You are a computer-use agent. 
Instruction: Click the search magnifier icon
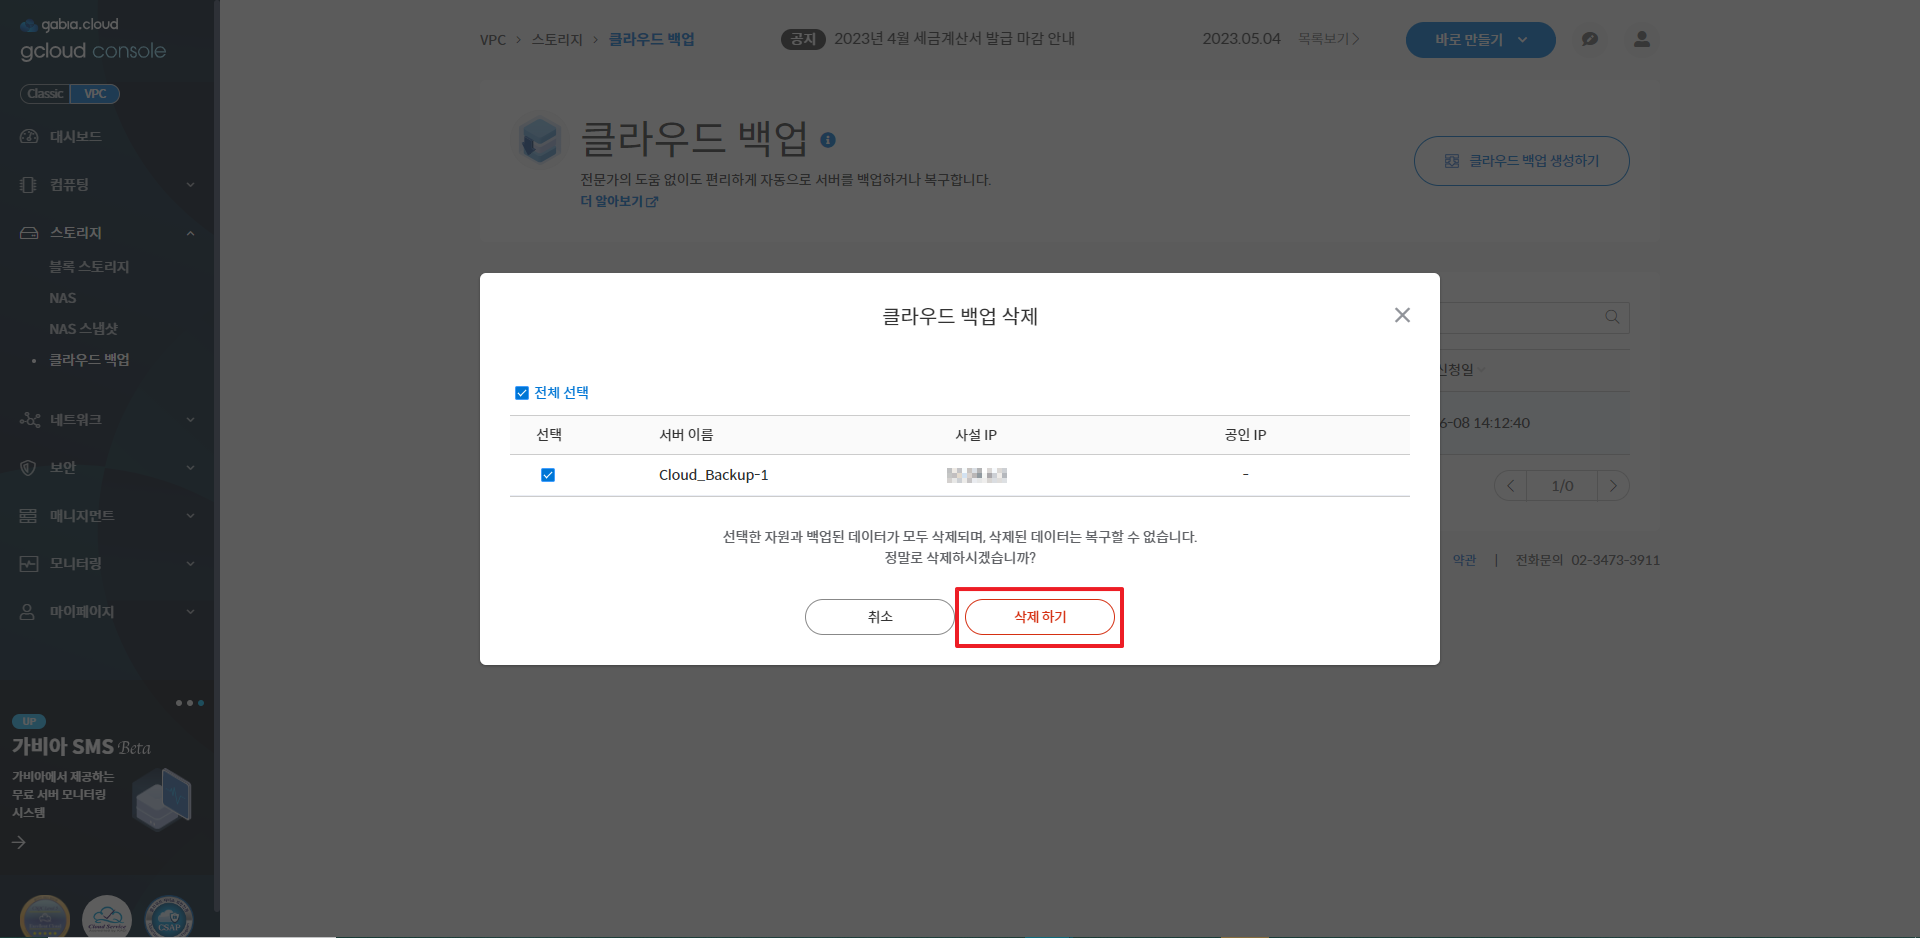1612,317
